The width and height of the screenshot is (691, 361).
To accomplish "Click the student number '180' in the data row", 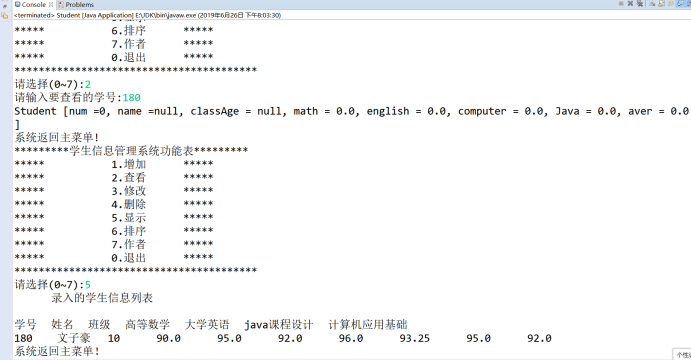I will tap(23, 338).
